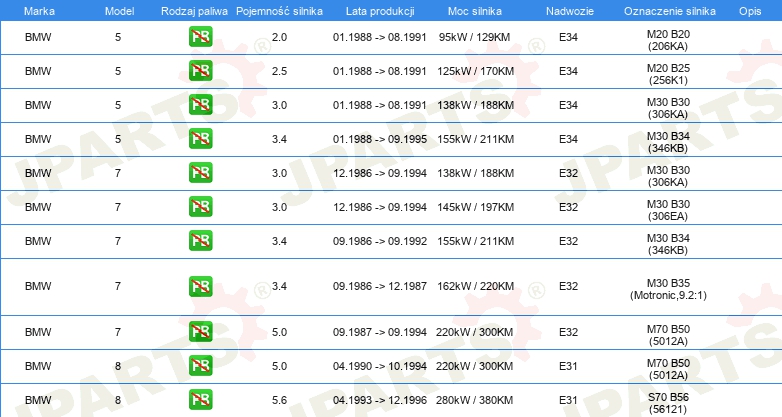Select the fuel icon in the 09.1987 -> 09.1994 row

200,332
